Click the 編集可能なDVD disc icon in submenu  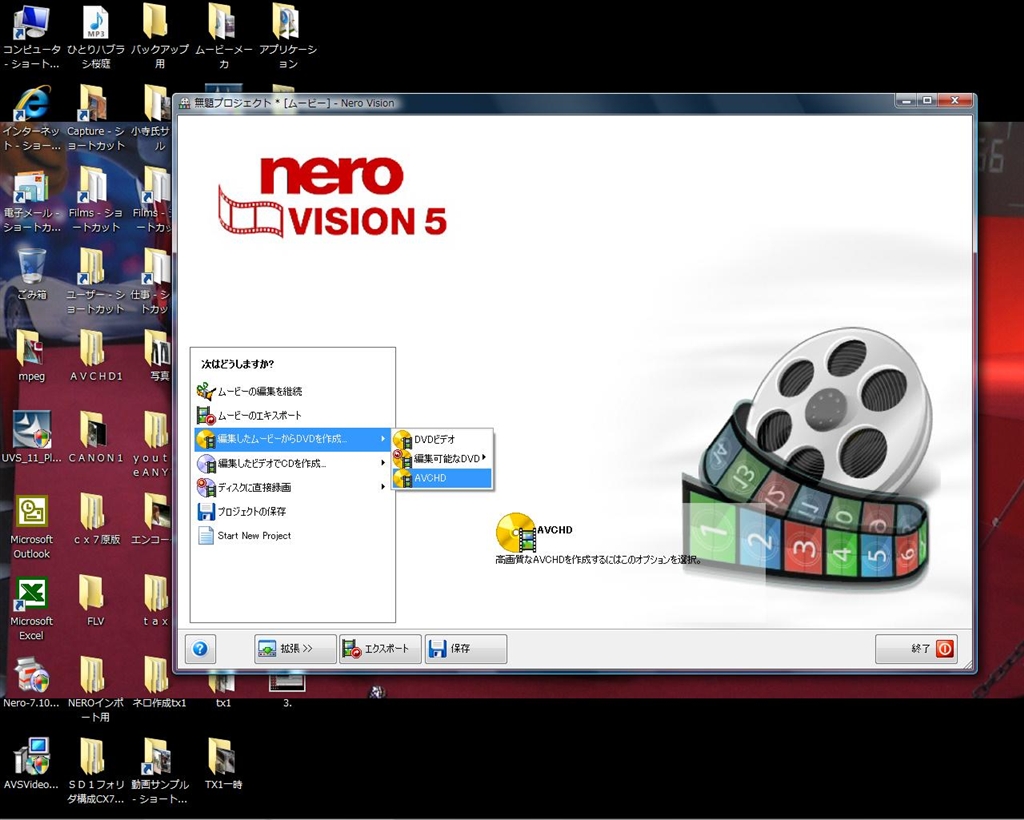pos(402,459)
